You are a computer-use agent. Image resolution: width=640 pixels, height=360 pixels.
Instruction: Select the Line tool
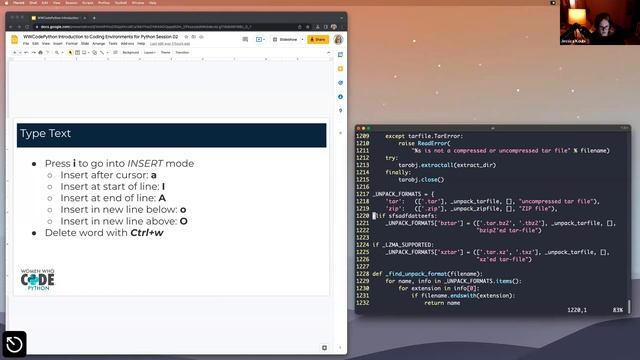102,53
